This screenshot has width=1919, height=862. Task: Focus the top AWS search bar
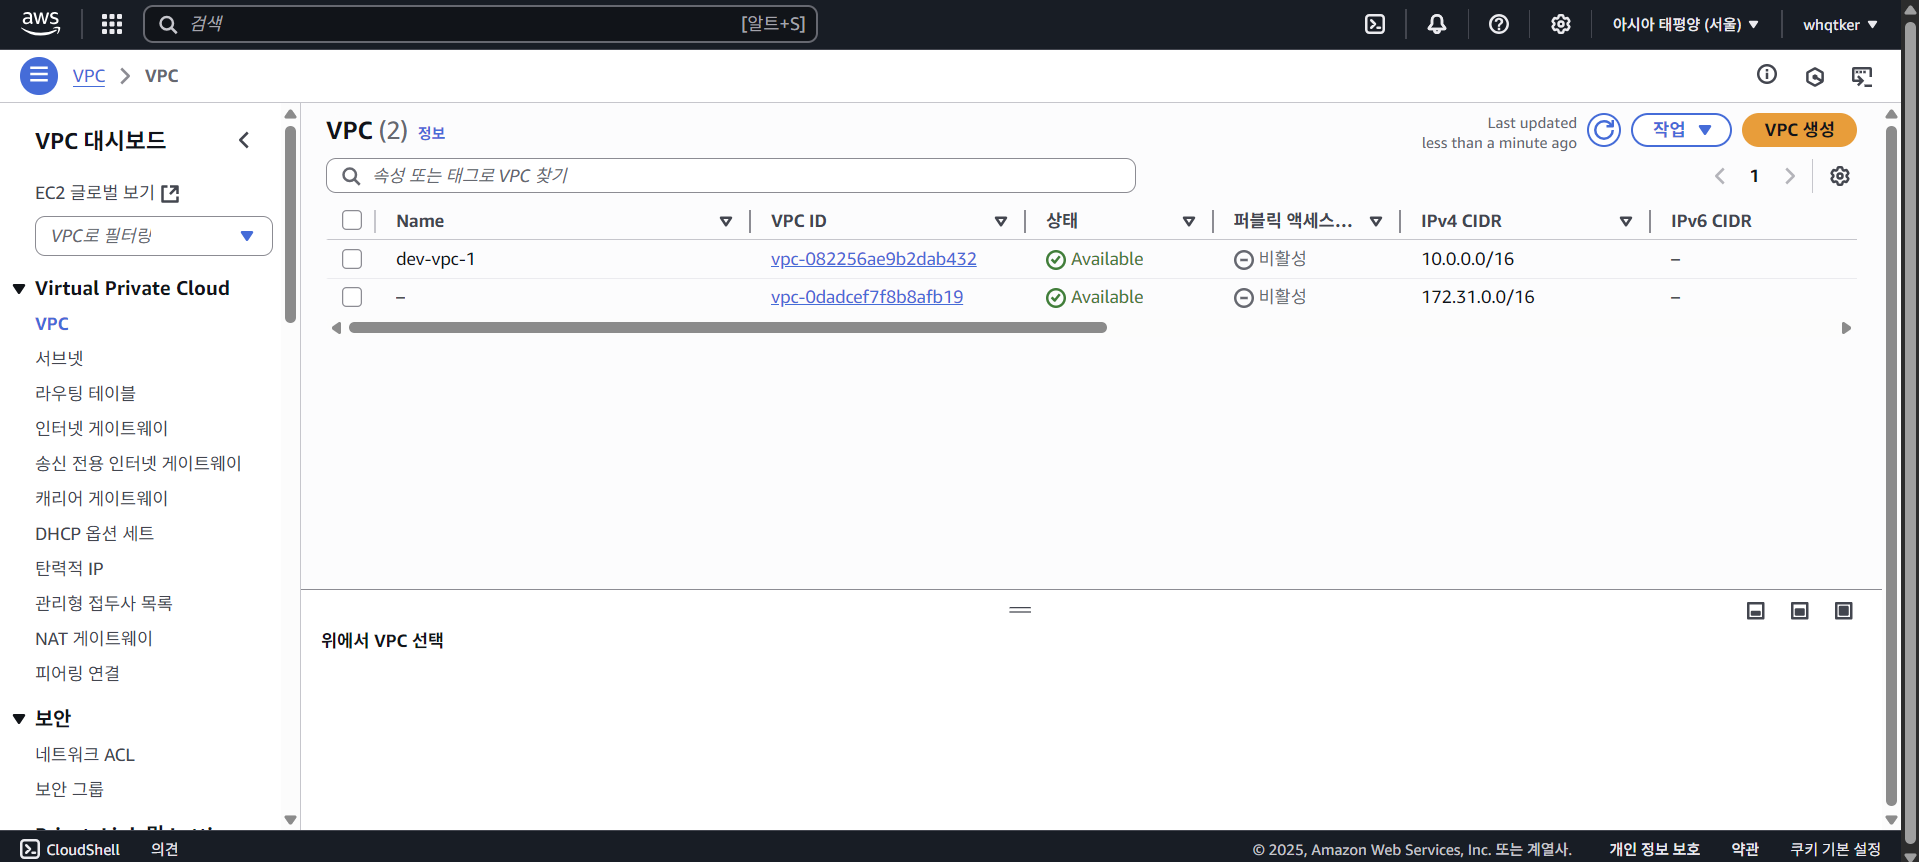481,24
